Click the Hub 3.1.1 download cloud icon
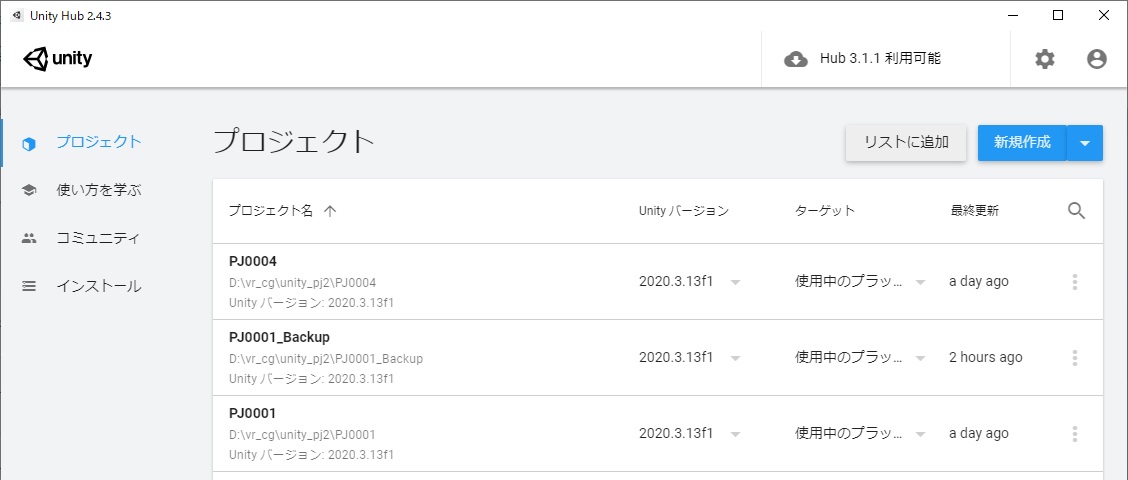Screen dimensions: 1128x480 [795, 59]
